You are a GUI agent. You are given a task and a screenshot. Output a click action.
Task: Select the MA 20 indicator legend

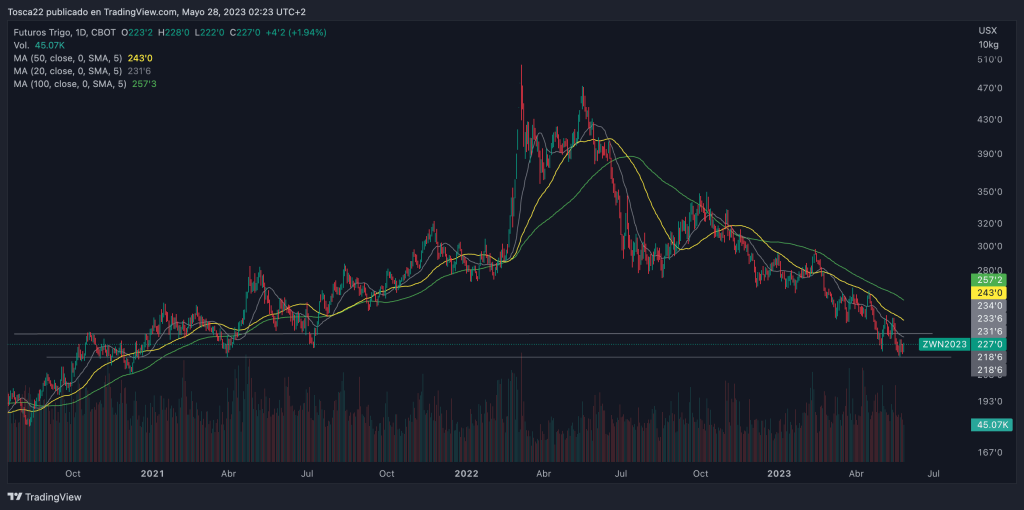[70, 71]
